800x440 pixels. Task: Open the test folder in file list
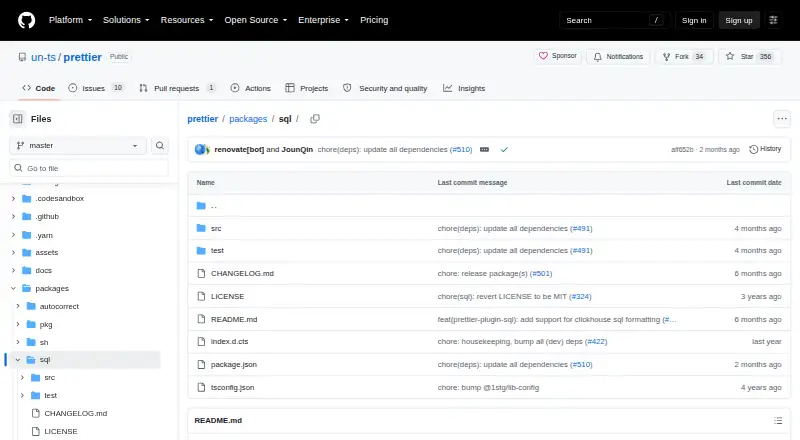(217, 251)
